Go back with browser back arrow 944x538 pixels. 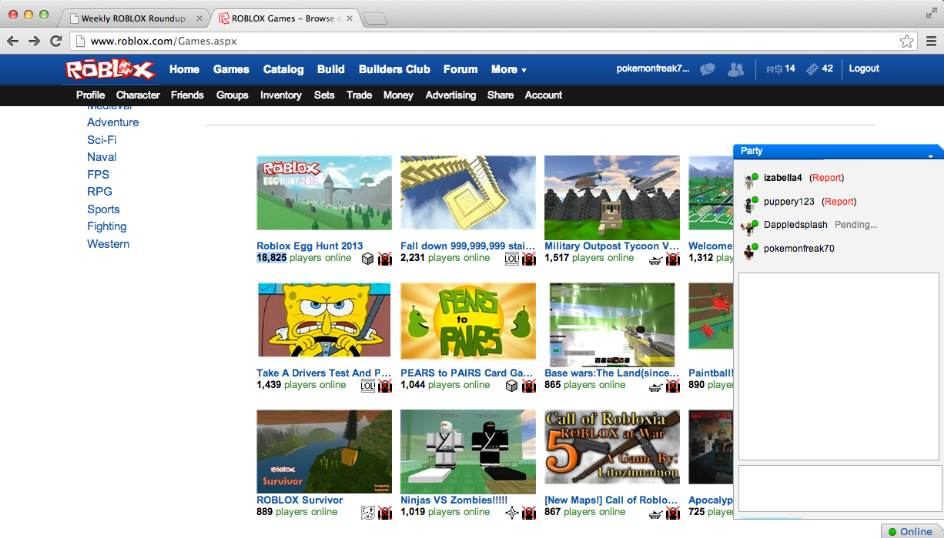coord(13,41)
